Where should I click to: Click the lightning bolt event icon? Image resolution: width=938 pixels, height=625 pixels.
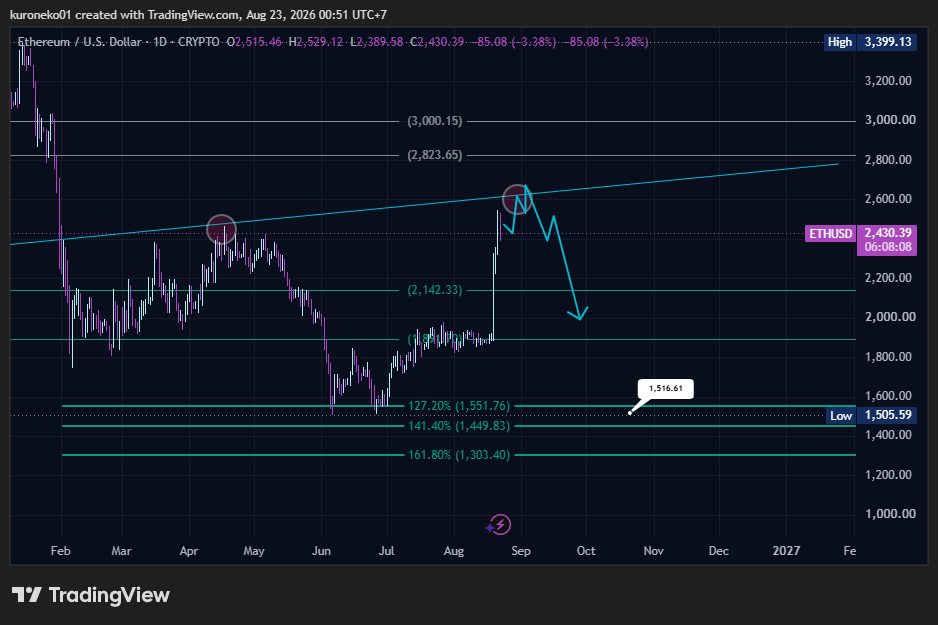point(500,525)
